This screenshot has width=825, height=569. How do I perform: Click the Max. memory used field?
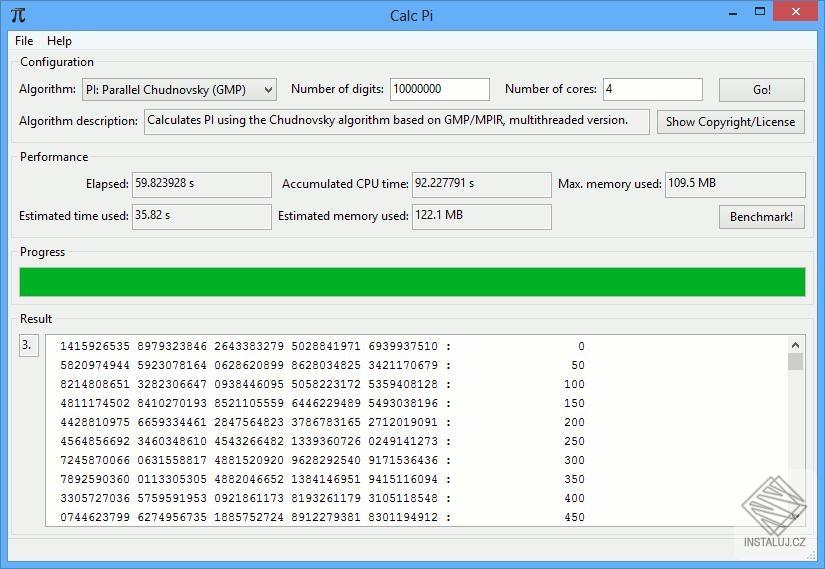(735, 185)
